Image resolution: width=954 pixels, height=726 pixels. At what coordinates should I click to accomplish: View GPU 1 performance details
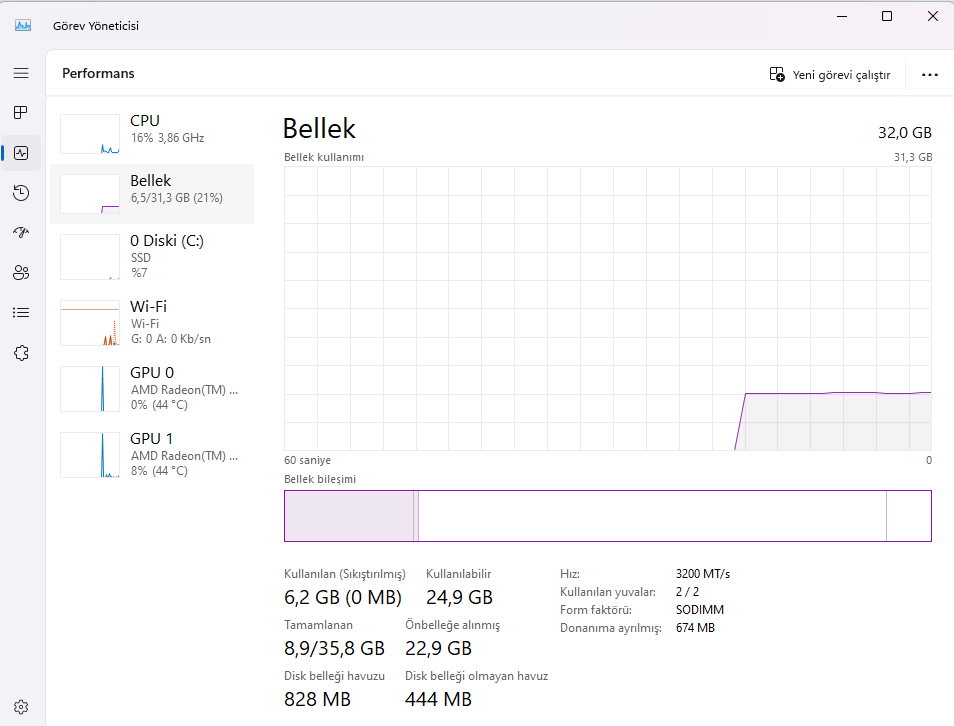(x=152, y=454)
